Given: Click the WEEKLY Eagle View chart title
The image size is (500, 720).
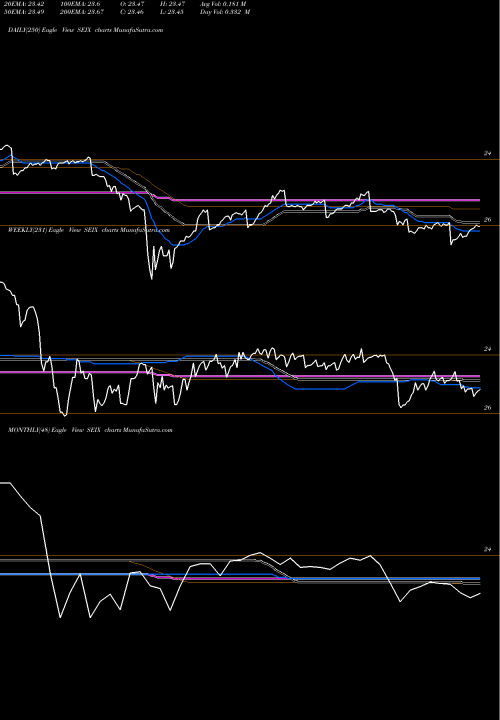Looking at the screenshot, I should point(89,230).
